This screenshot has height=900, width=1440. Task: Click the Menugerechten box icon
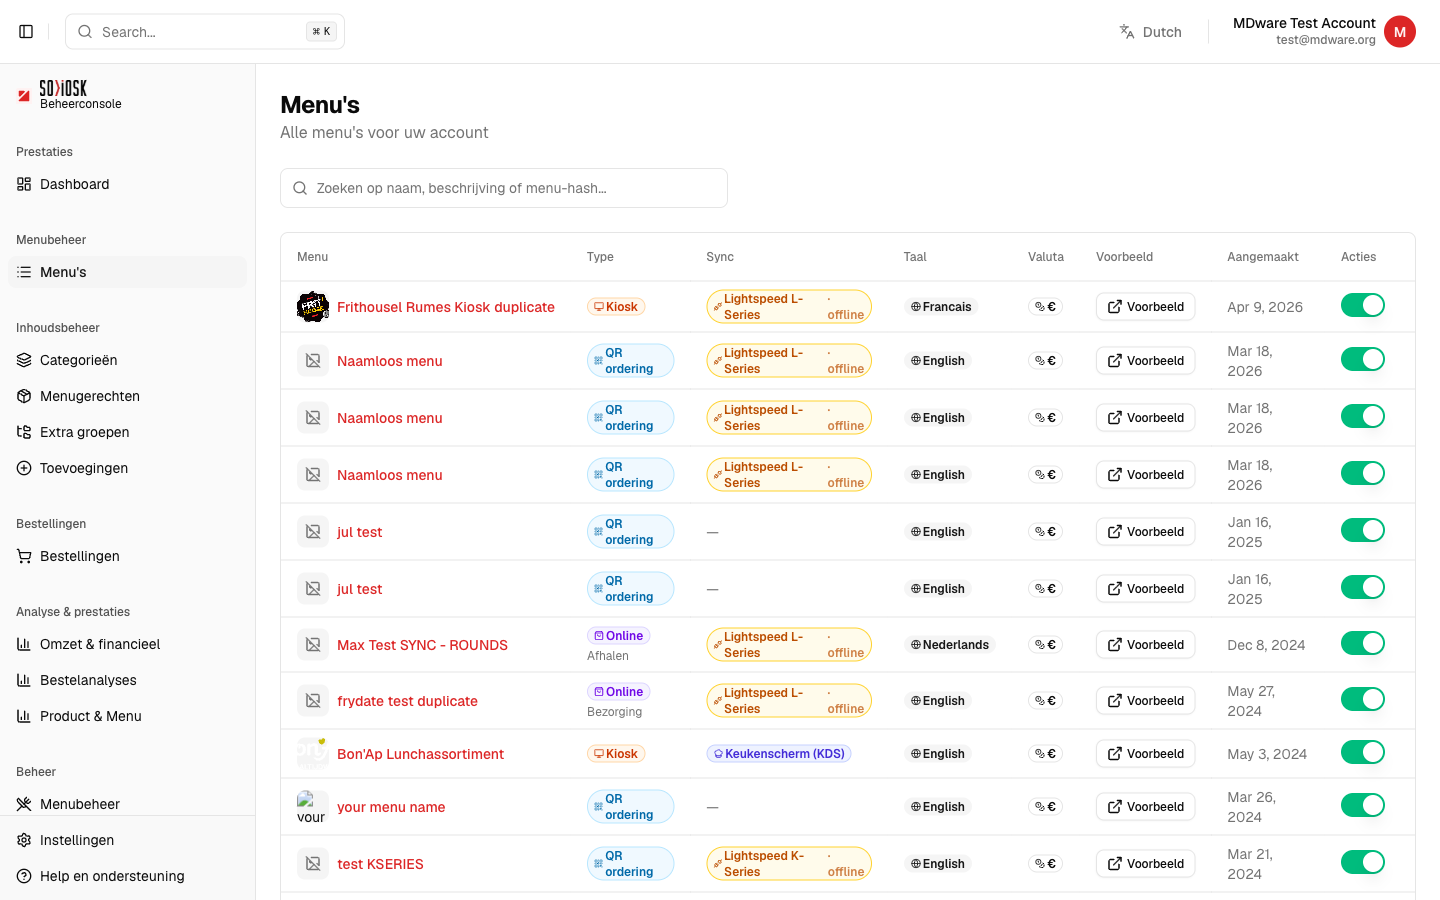click(x=24, y=396)
